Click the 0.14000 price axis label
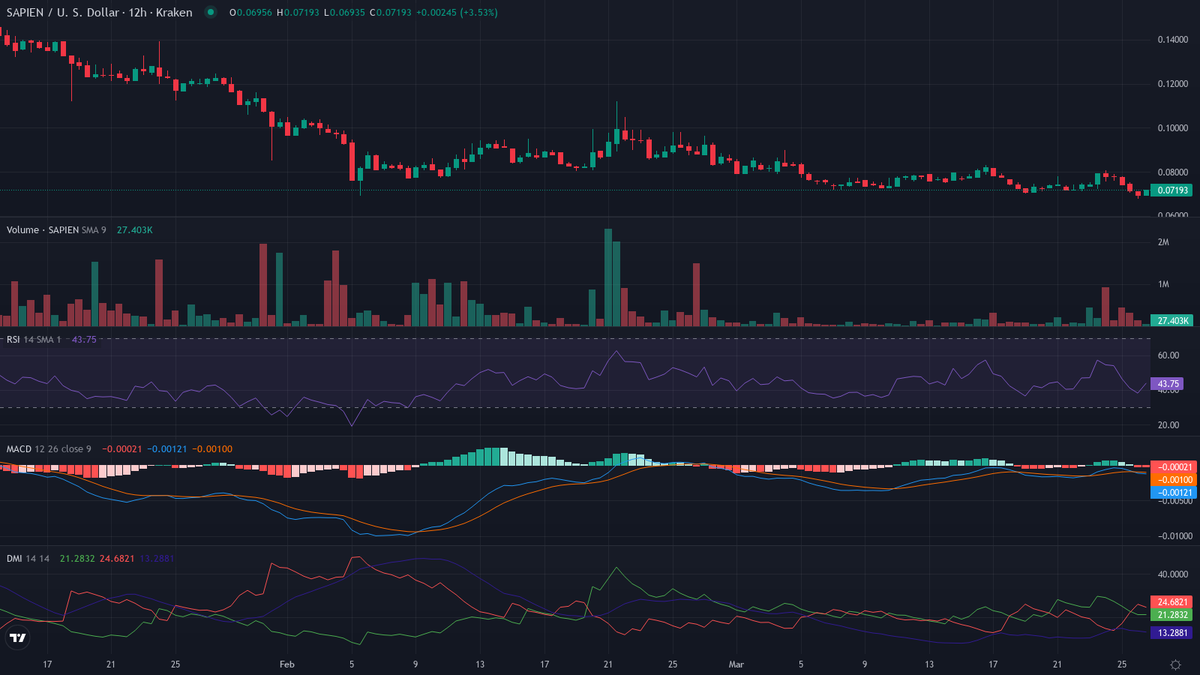 pos(1172,40)
